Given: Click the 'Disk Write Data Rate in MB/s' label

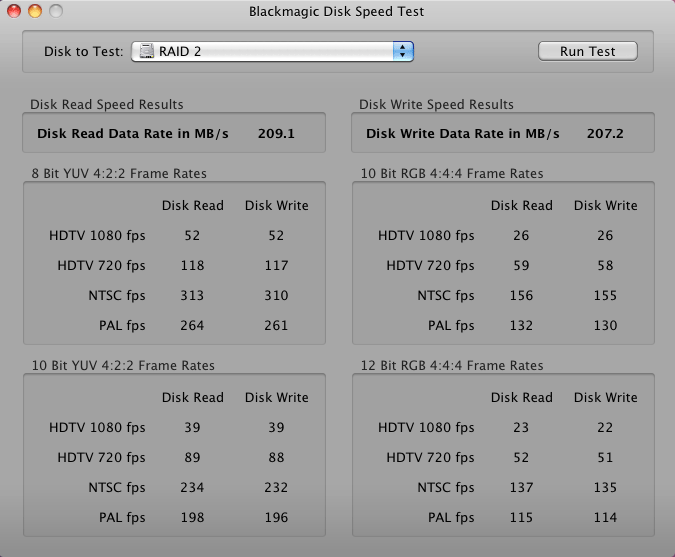Looking at the screenshot, I should coord(463,133).
